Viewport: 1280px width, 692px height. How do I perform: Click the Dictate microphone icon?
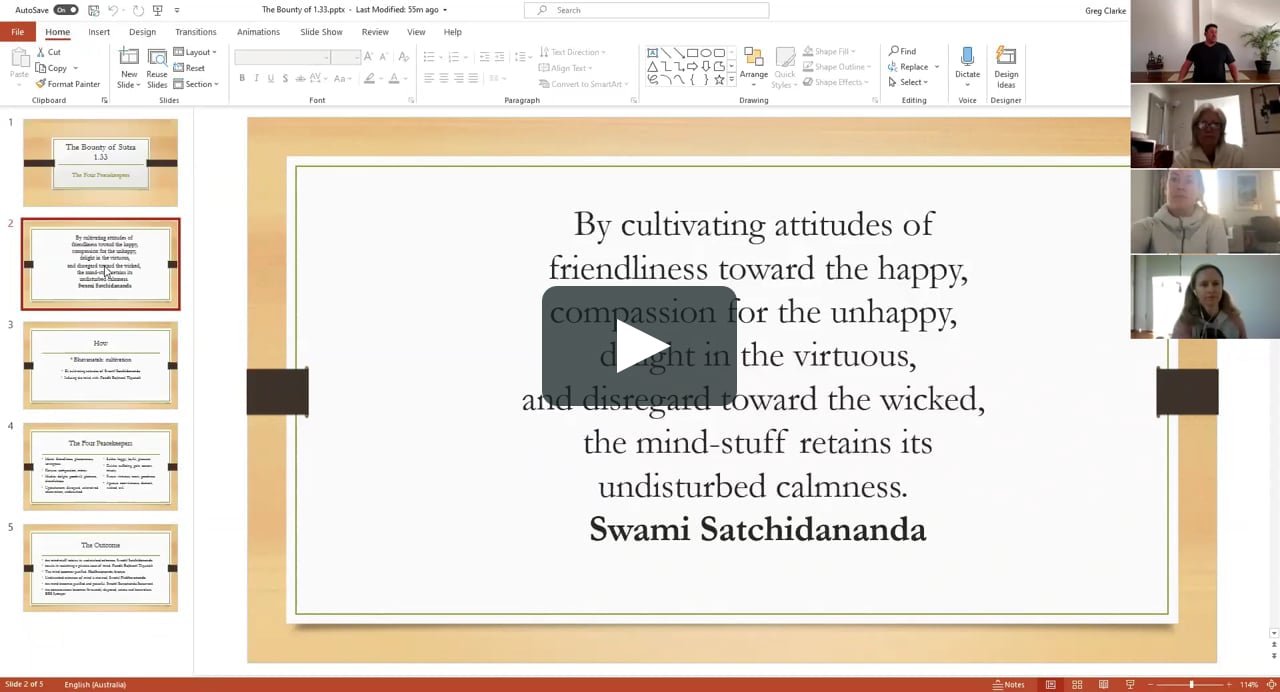point(967,57)
